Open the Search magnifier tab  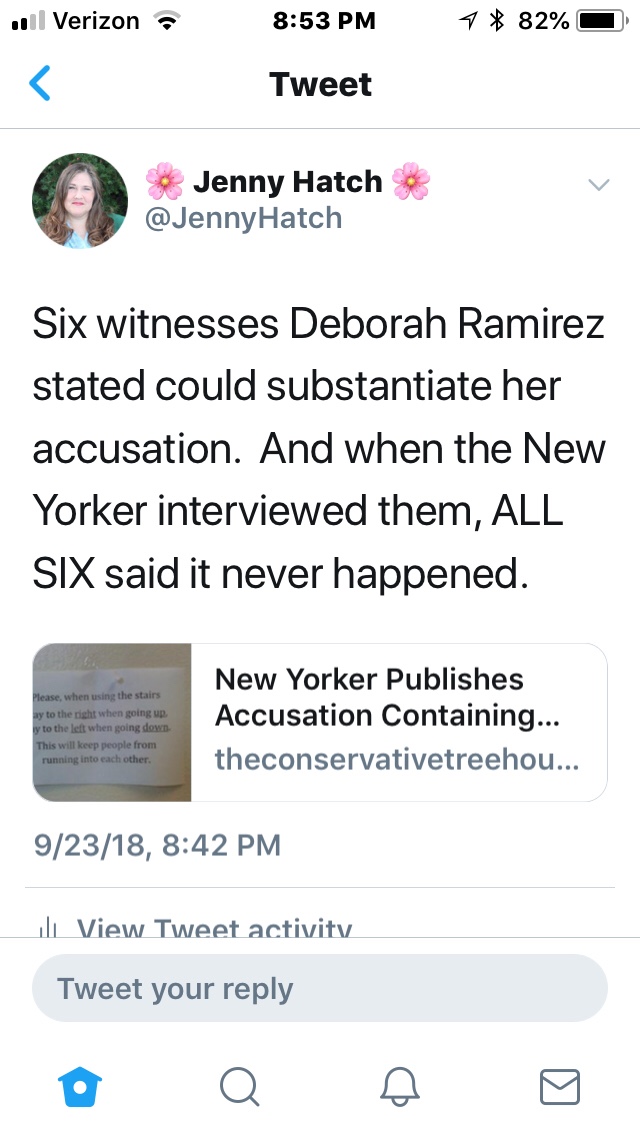click(240, 1085)
